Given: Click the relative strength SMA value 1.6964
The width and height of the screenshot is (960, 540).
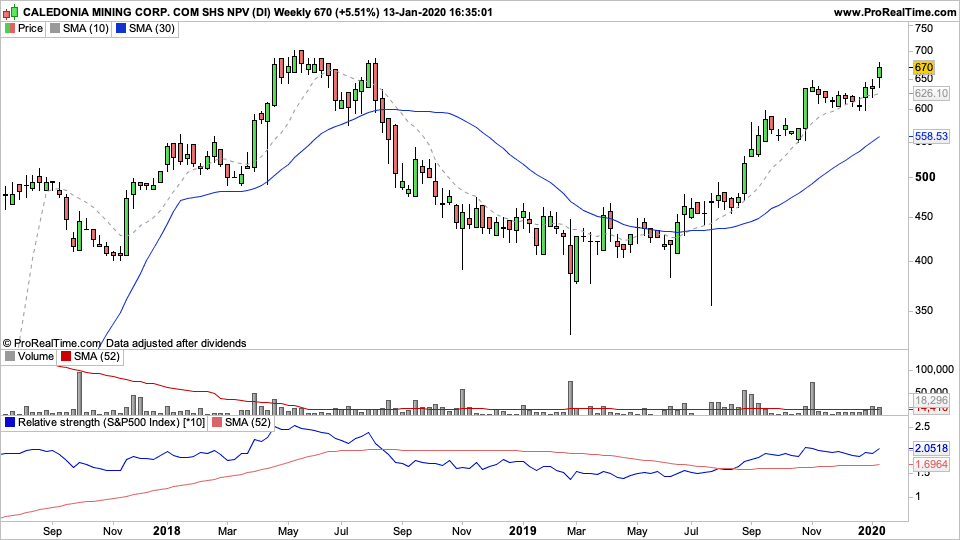Looking at the screenshot, I should (x=931, y=464).
